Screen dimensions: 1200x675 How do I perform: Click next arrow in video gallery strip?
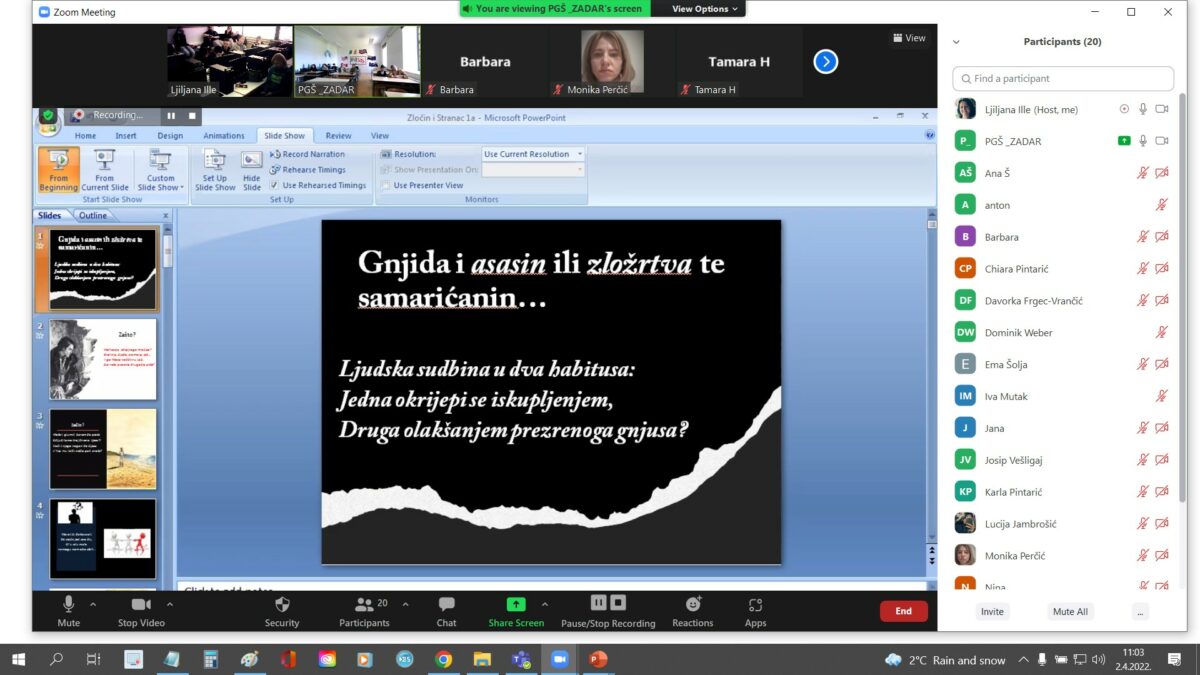pyautogui.click(x=825, y=62)
